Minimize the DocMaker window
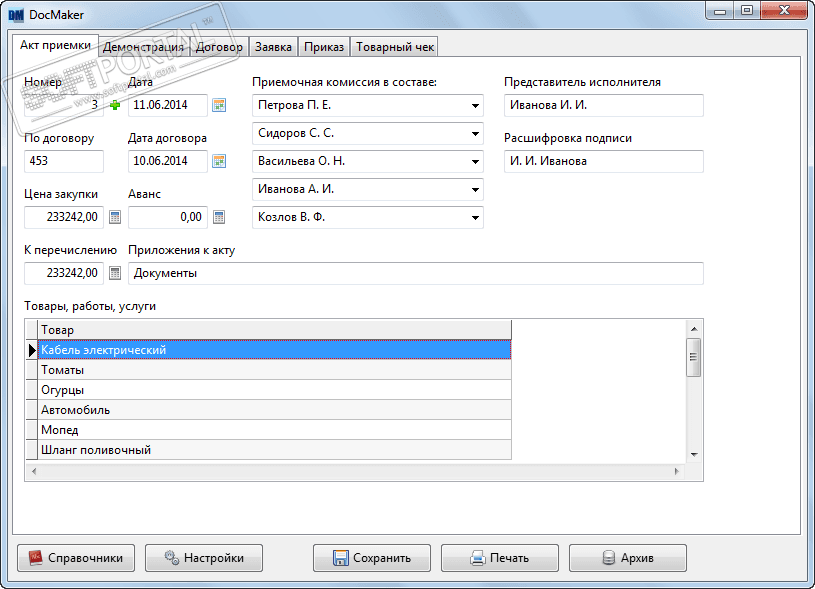This screenshot has width=815, height=589. click(720, 11)
